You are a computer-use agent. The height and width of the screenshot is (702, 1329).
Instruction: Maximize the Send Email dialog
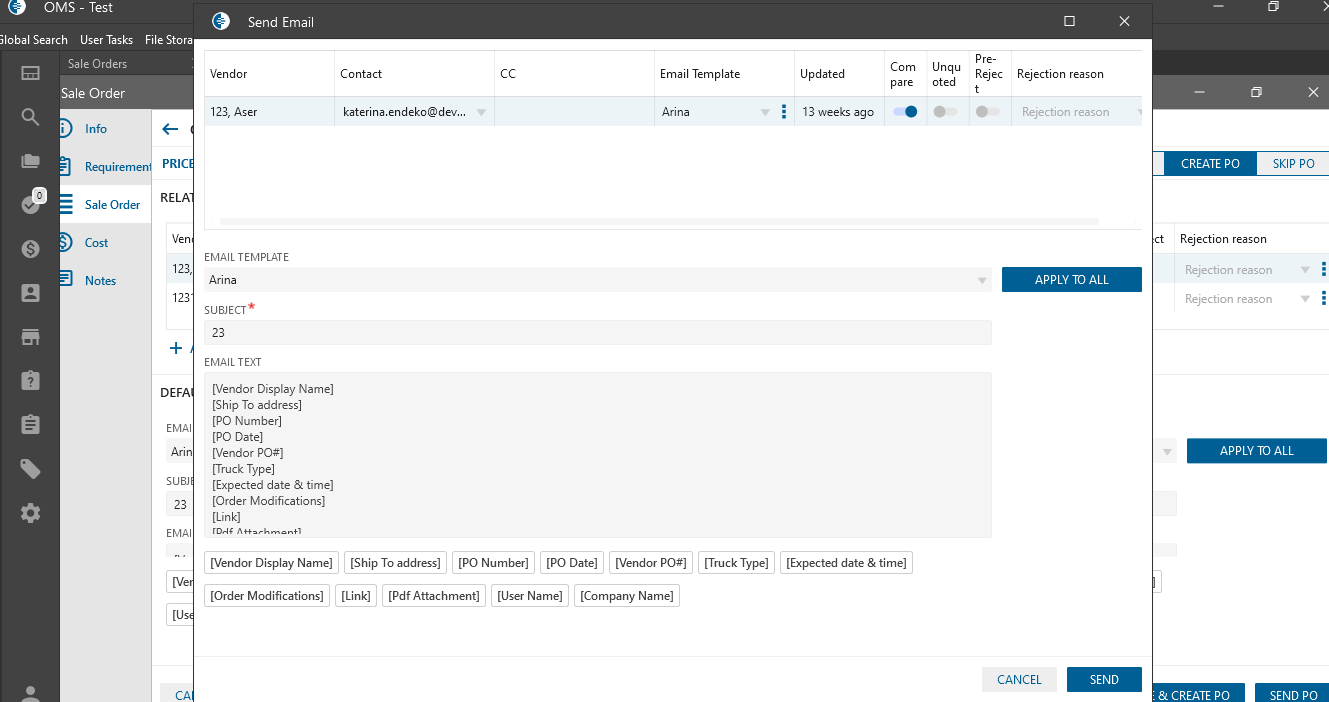(1069, 21)
